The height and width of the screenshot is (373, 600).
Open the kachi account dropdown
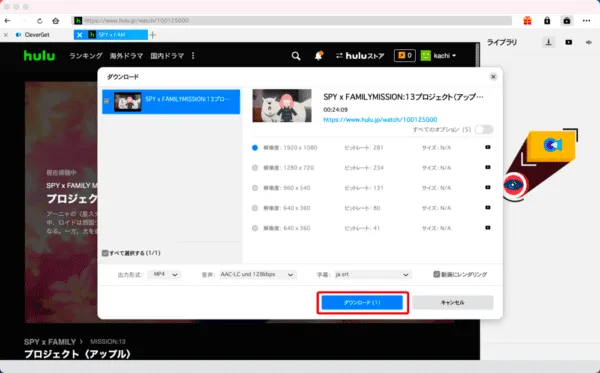pyautogui.click(x=439, y=56)
